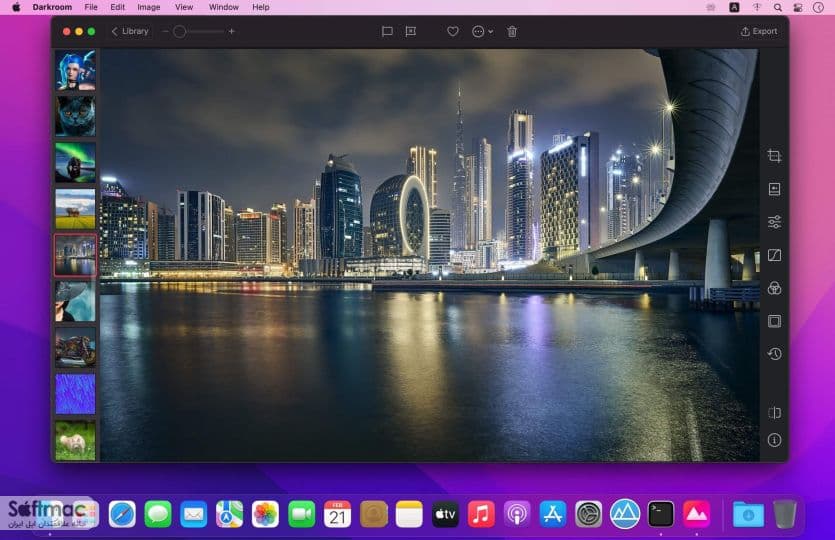Open the Apple menu
This screenshot has width=835, height=540.
[16, 7]
